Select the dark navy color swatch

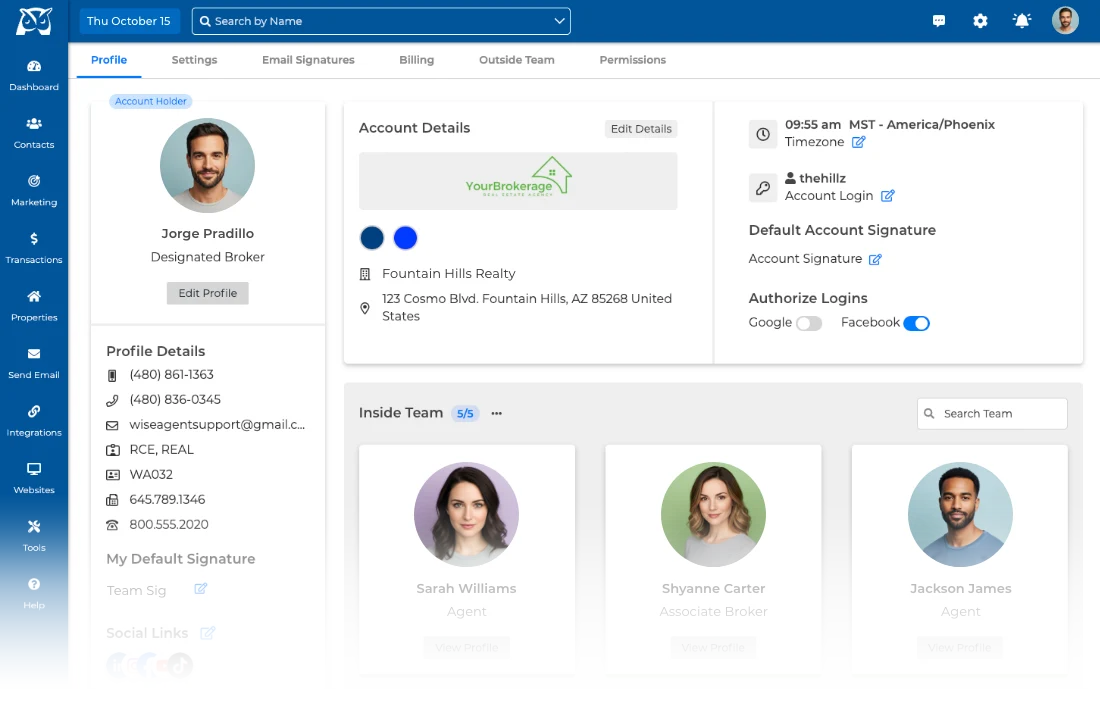[x=372, y=238]
